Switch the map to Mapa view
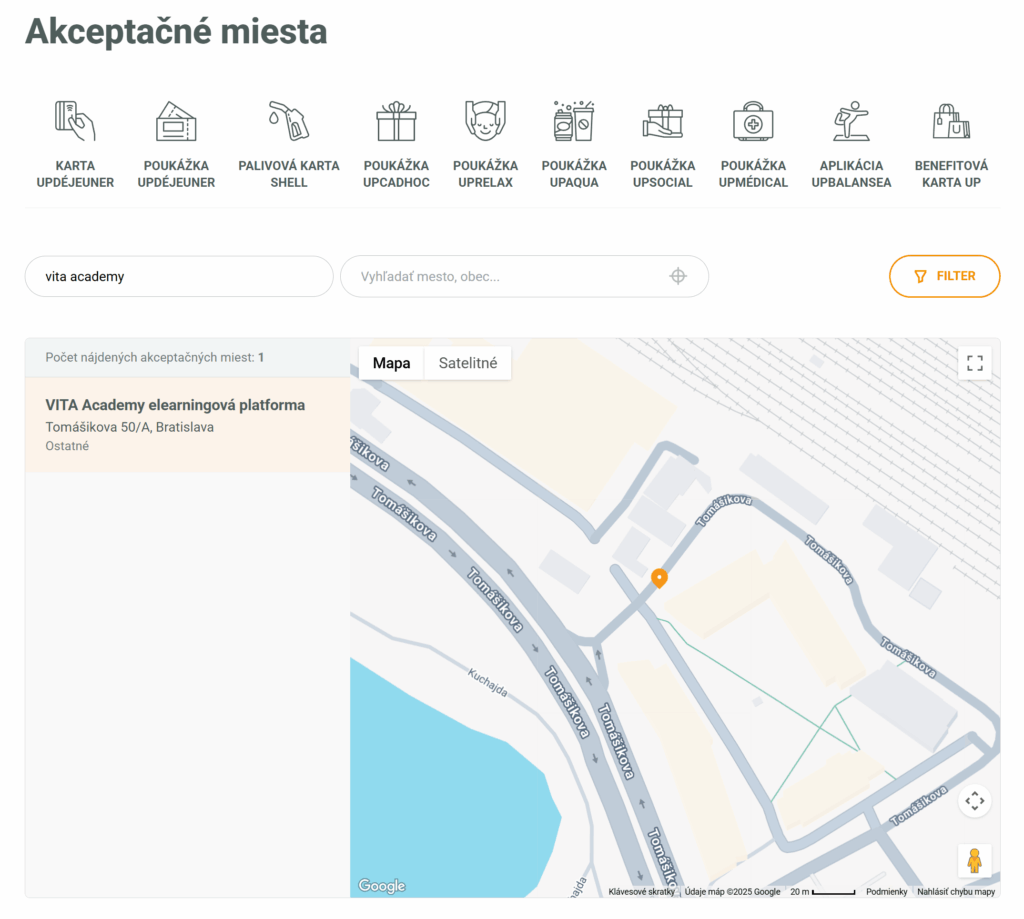1024x919 pixels. point(391,363)
